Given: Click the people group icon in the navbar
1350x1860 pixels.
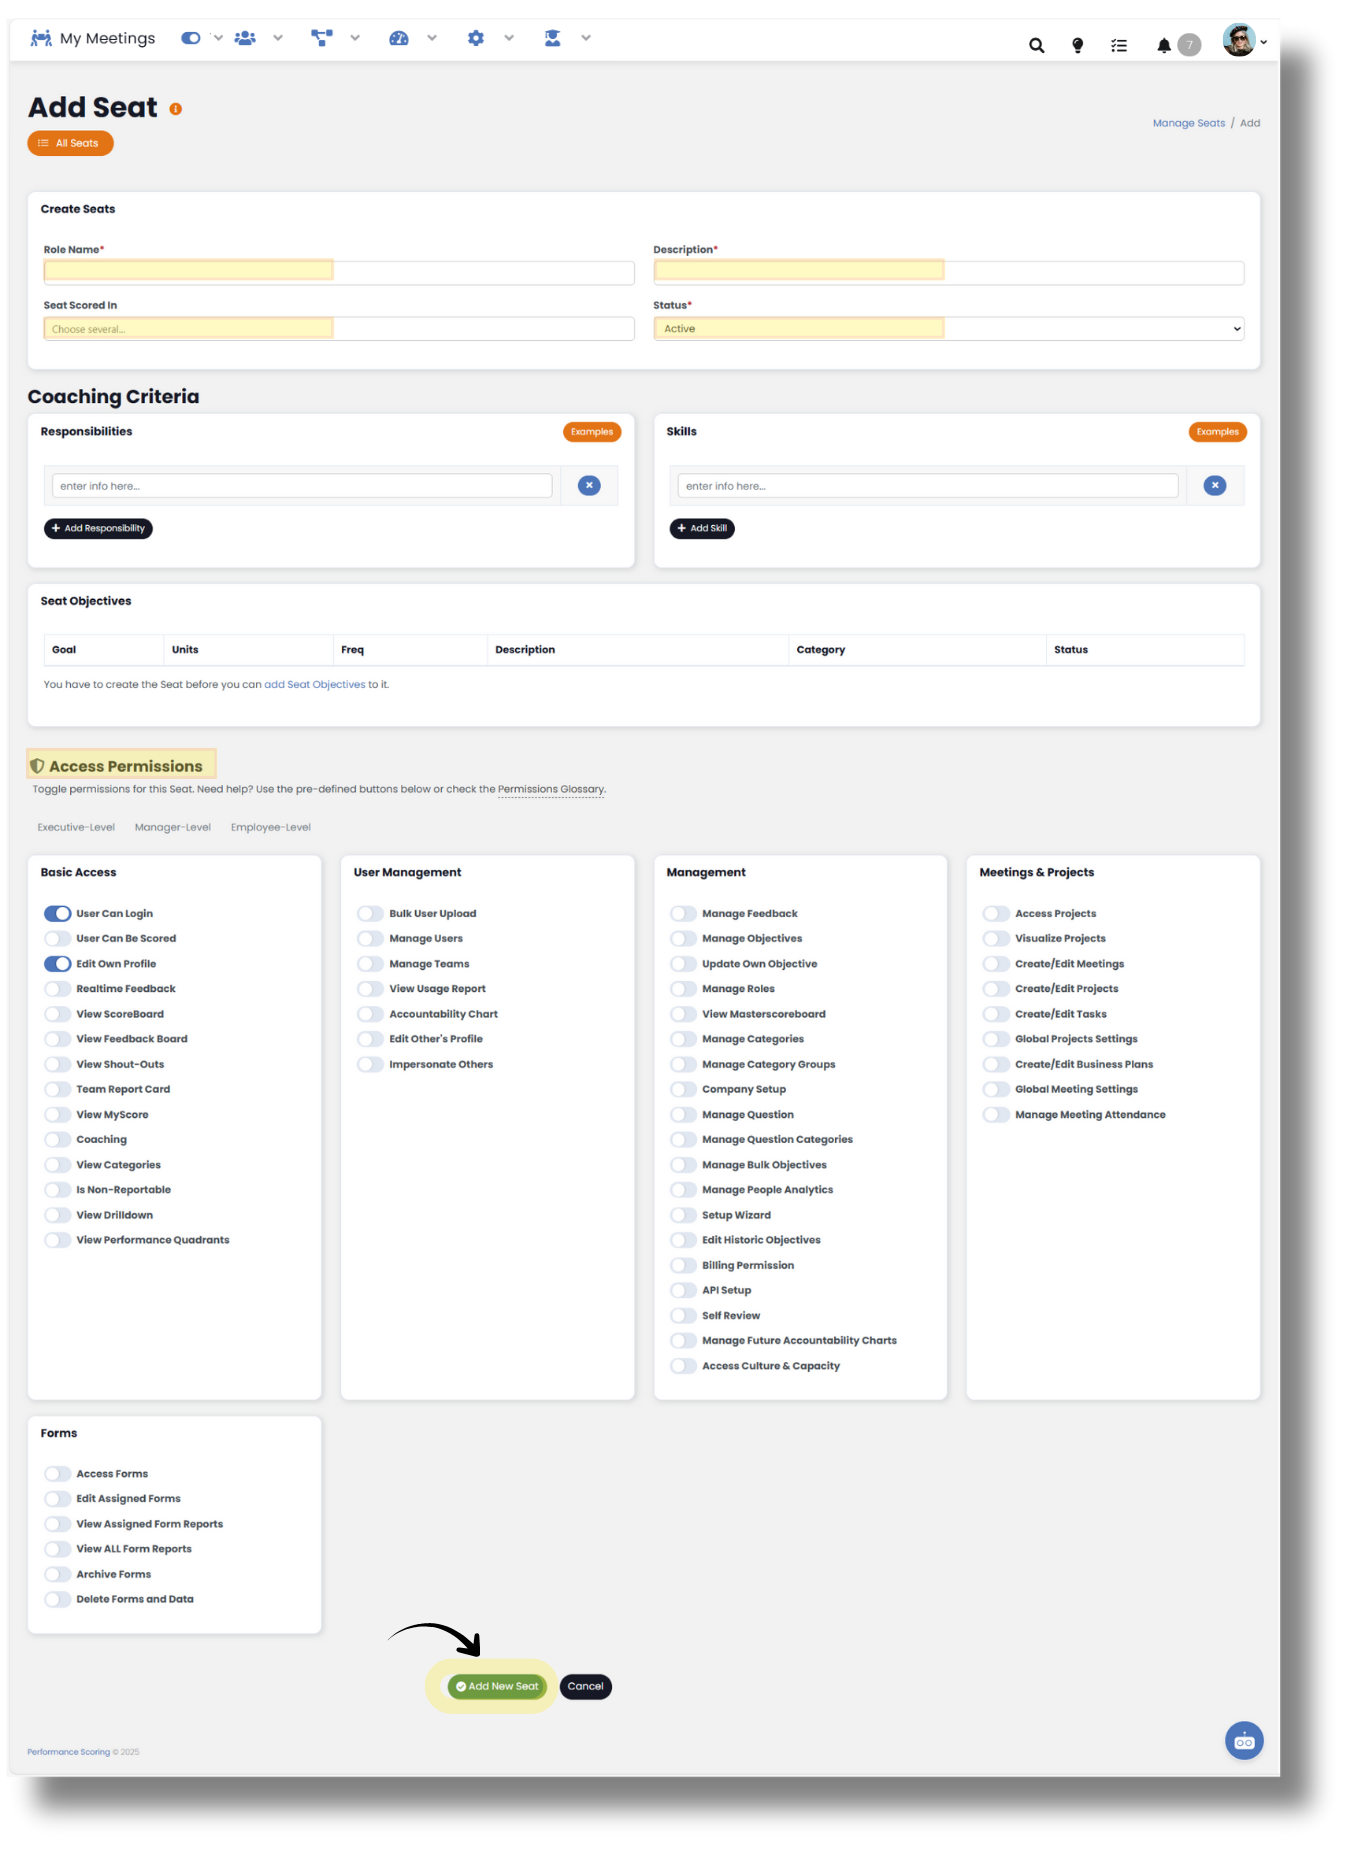Looking at the screenshot, I should point(245,38).
